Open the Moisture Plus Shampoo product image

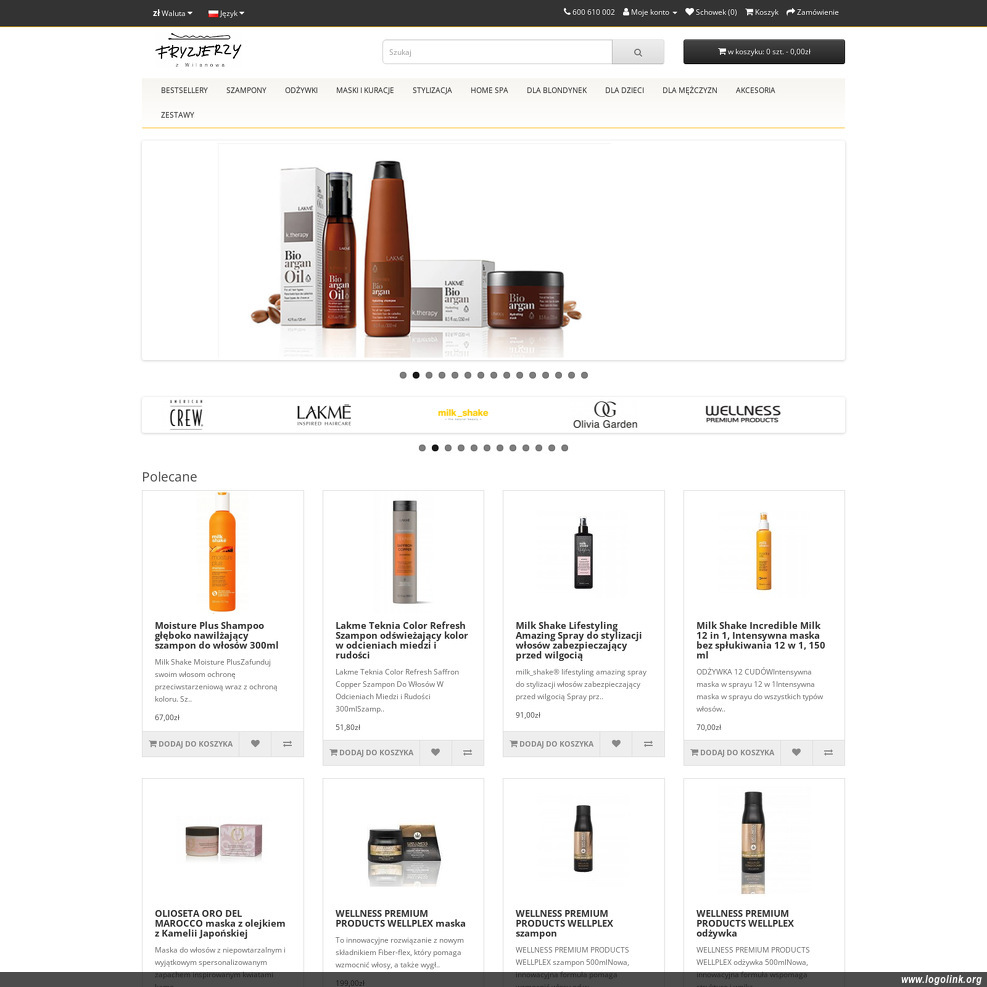coord(222,552)
